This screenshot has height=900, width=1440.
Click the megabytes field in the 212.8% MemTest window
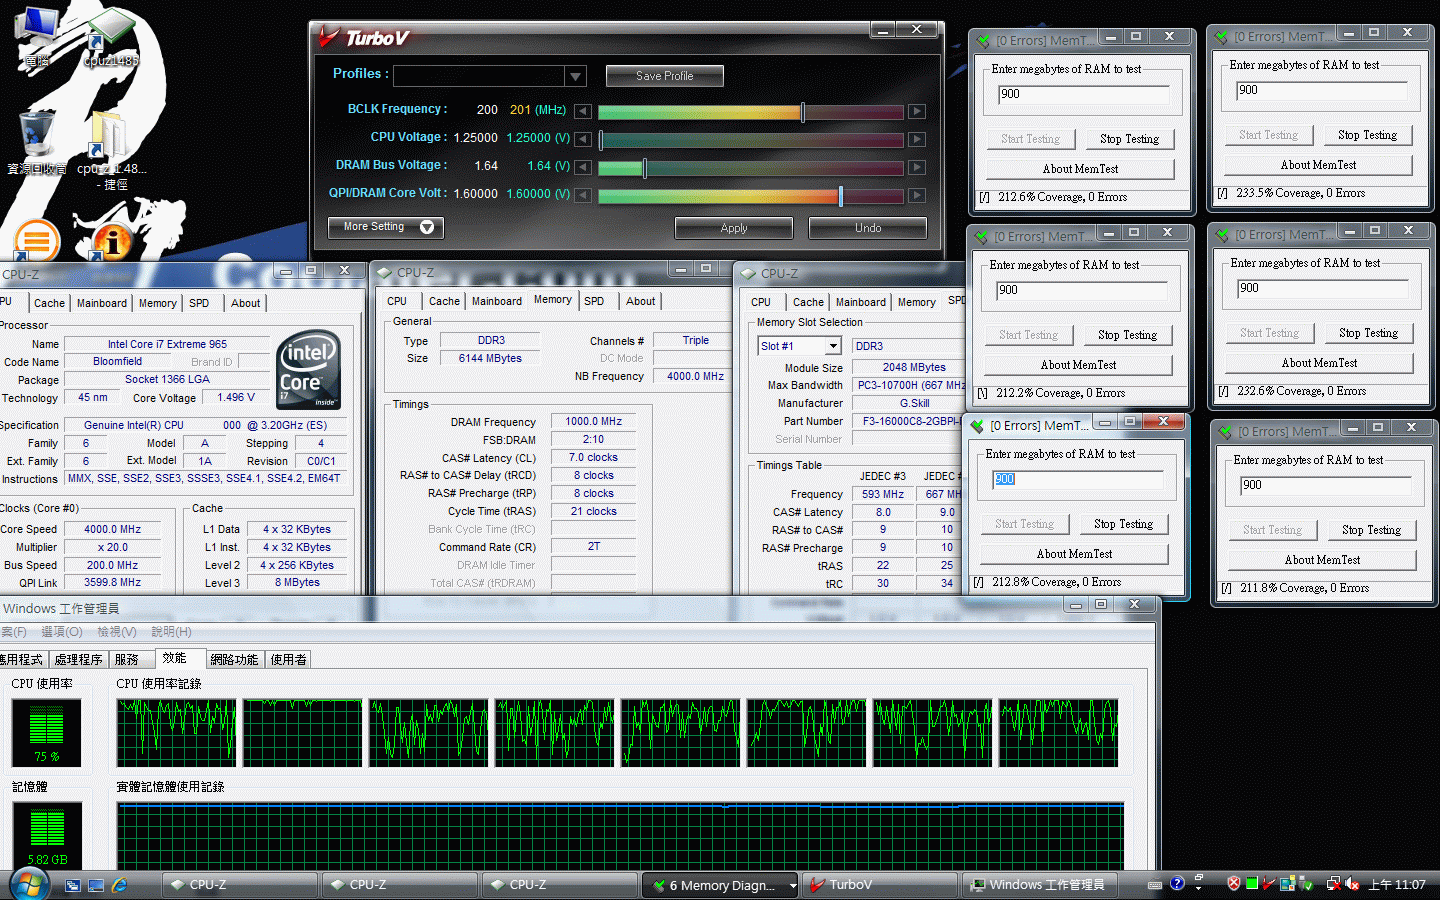1078,480
